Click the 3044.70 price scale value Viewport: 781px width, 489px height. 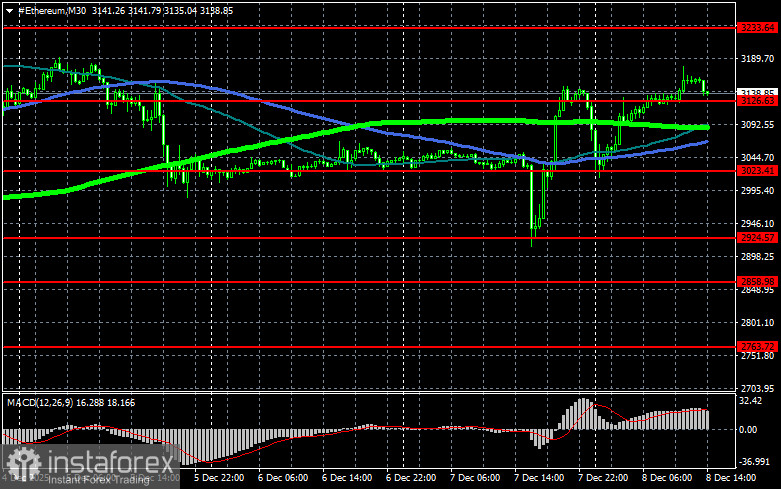757,157
